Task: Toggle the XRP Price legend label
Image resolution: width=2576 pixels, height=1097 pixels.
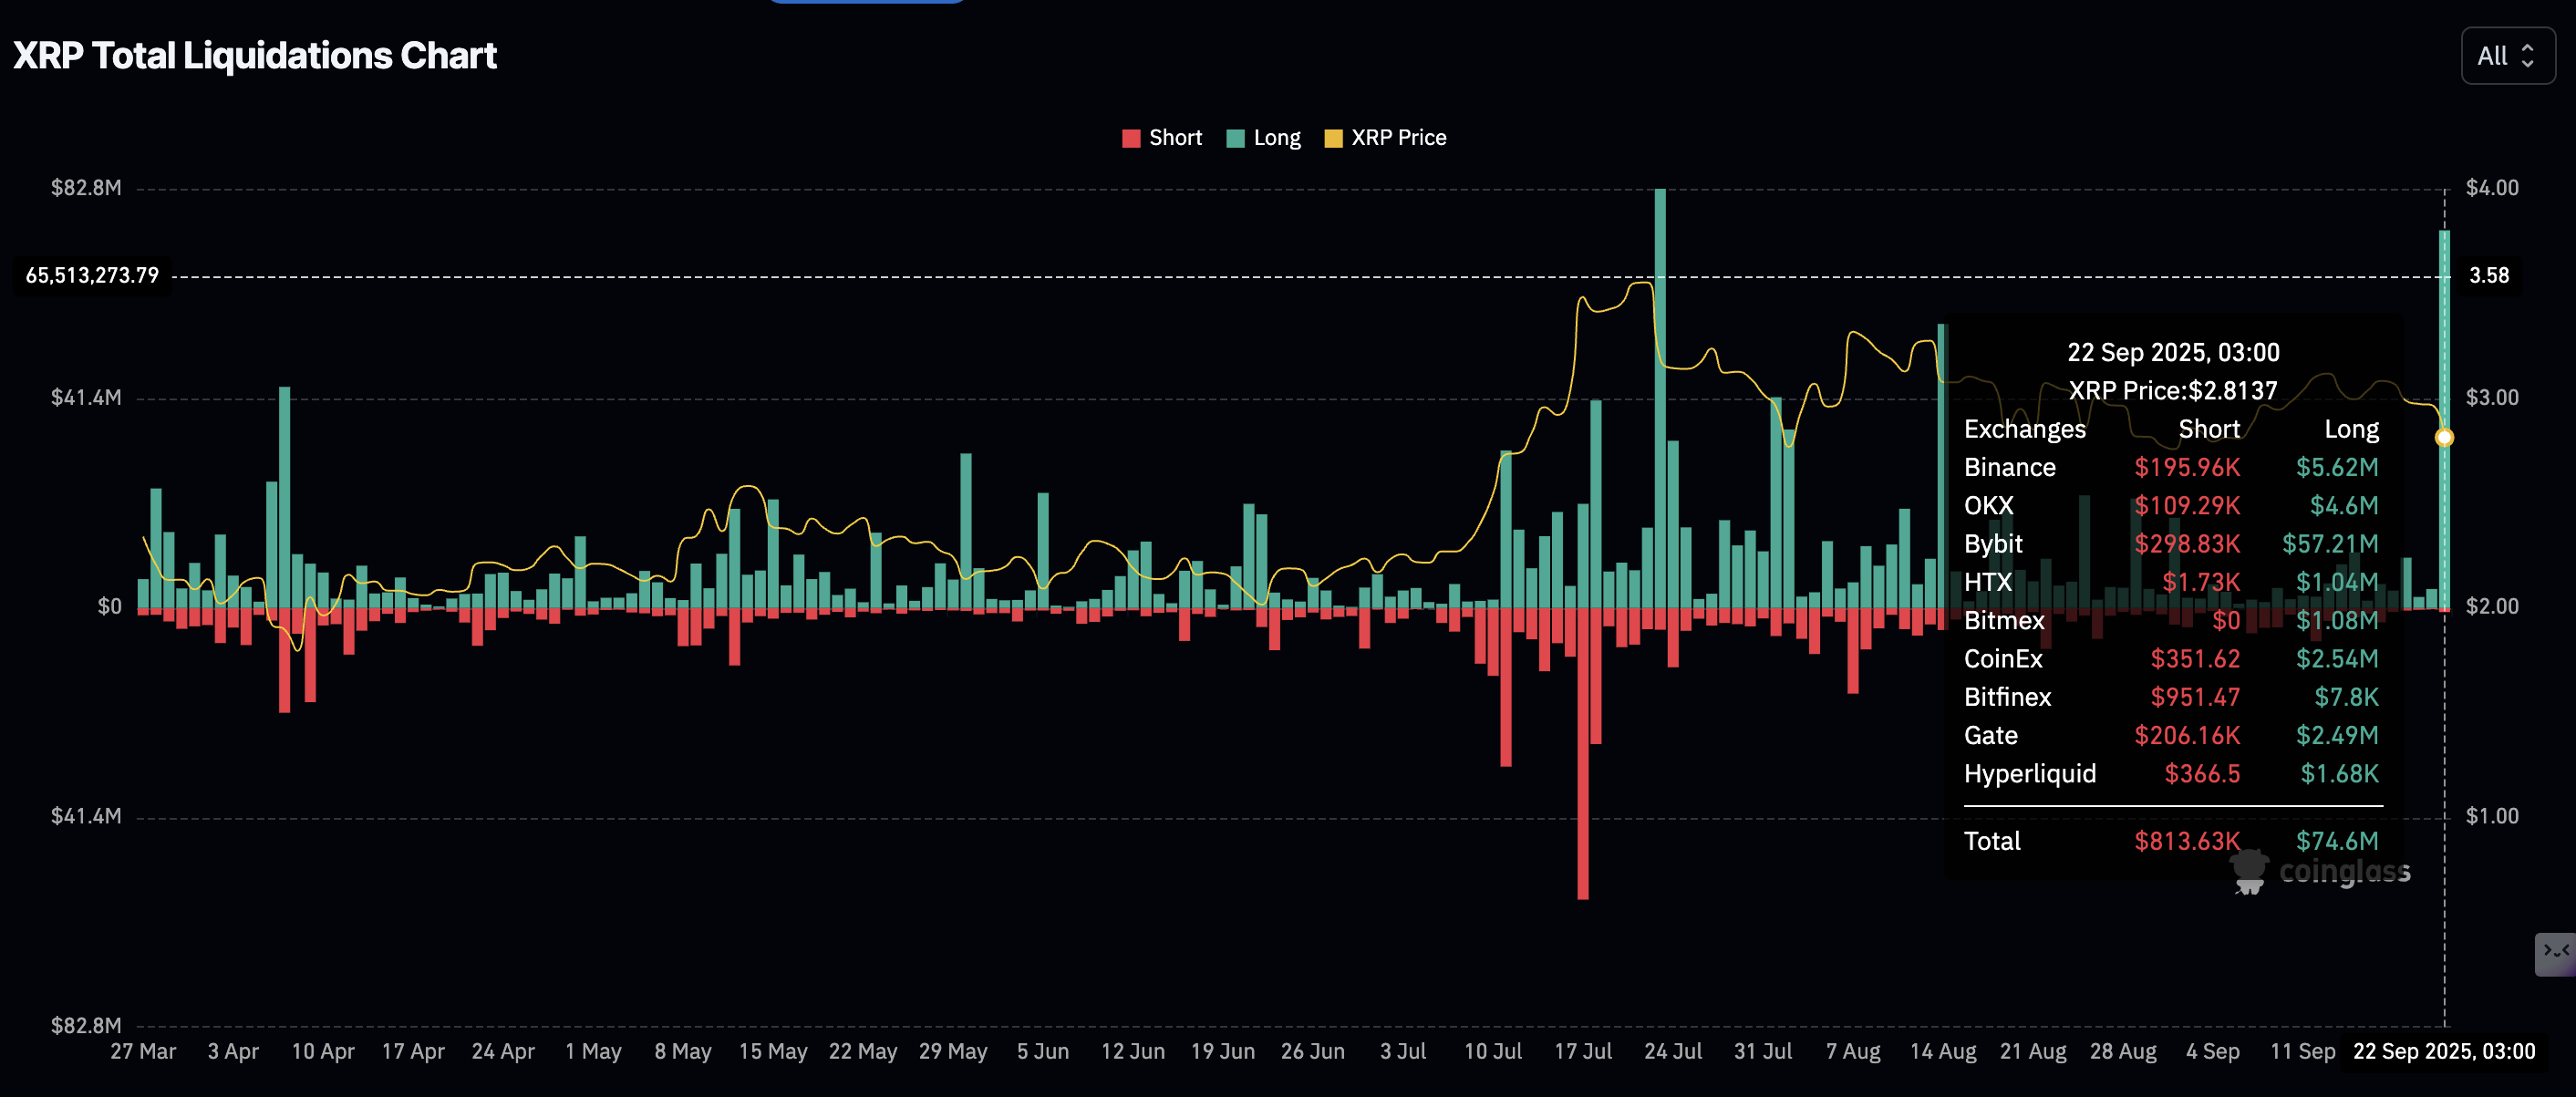Action: [x=1398, y=138]
